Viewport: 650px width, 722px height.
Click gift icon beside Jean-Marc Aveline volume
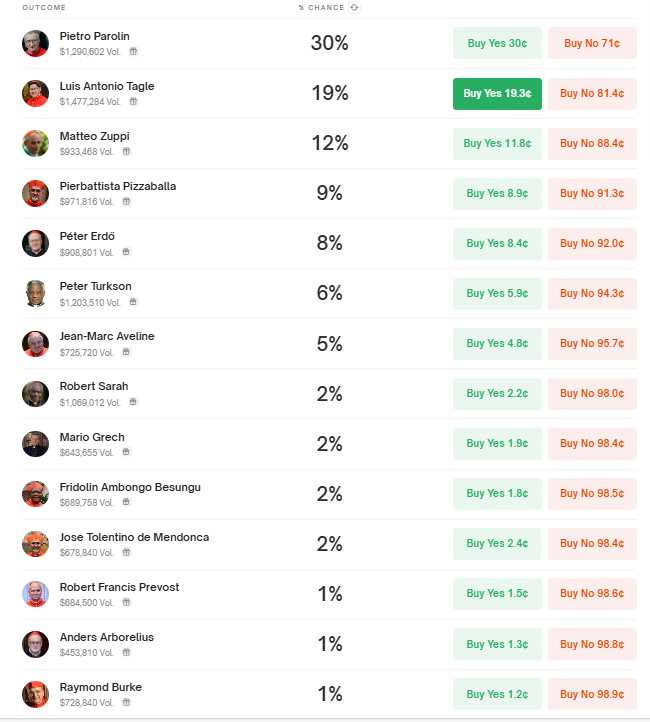[x=127, y=352]
